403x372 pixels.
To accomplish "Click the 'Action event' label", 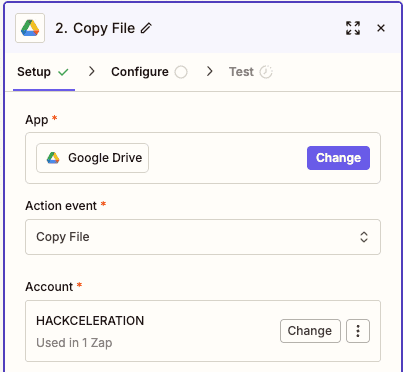I will click(61, 206).
